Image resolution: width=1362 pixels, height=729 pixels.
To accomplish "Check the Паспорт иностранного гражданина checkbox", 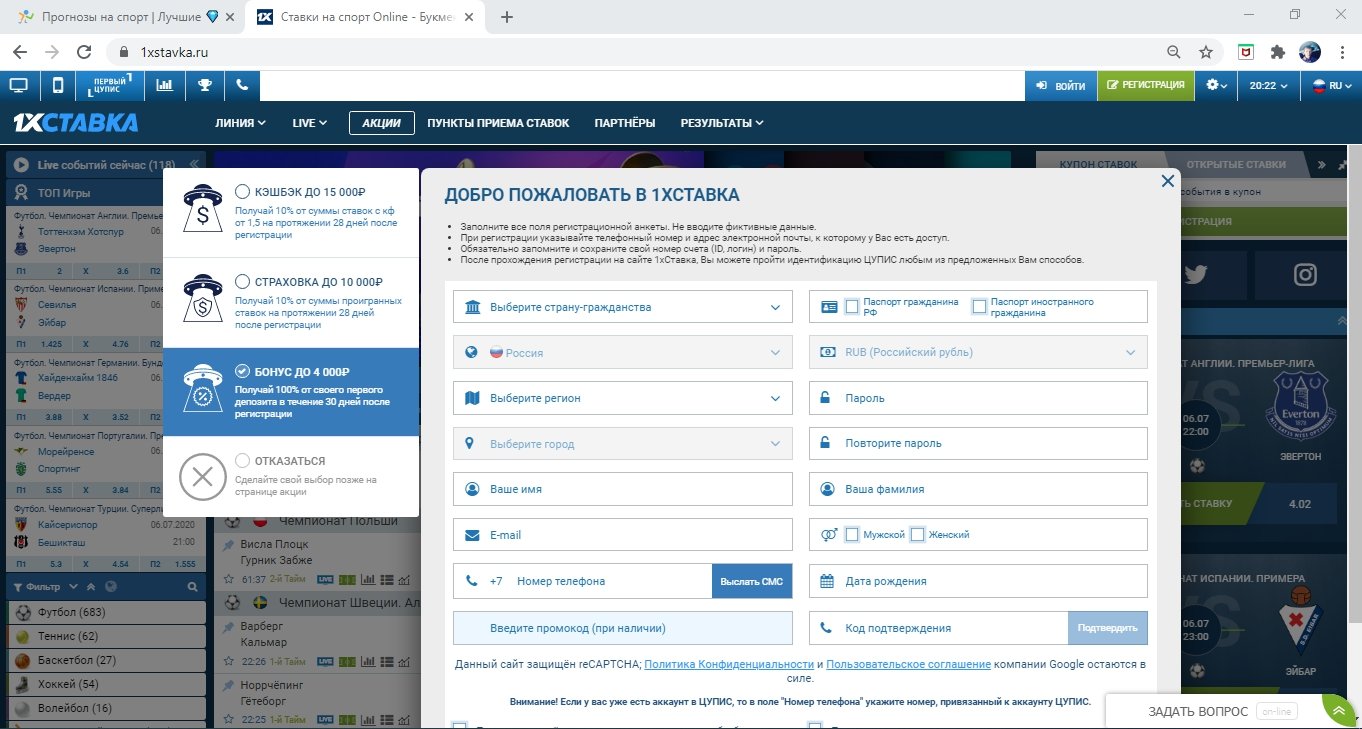I will [979, 307].
